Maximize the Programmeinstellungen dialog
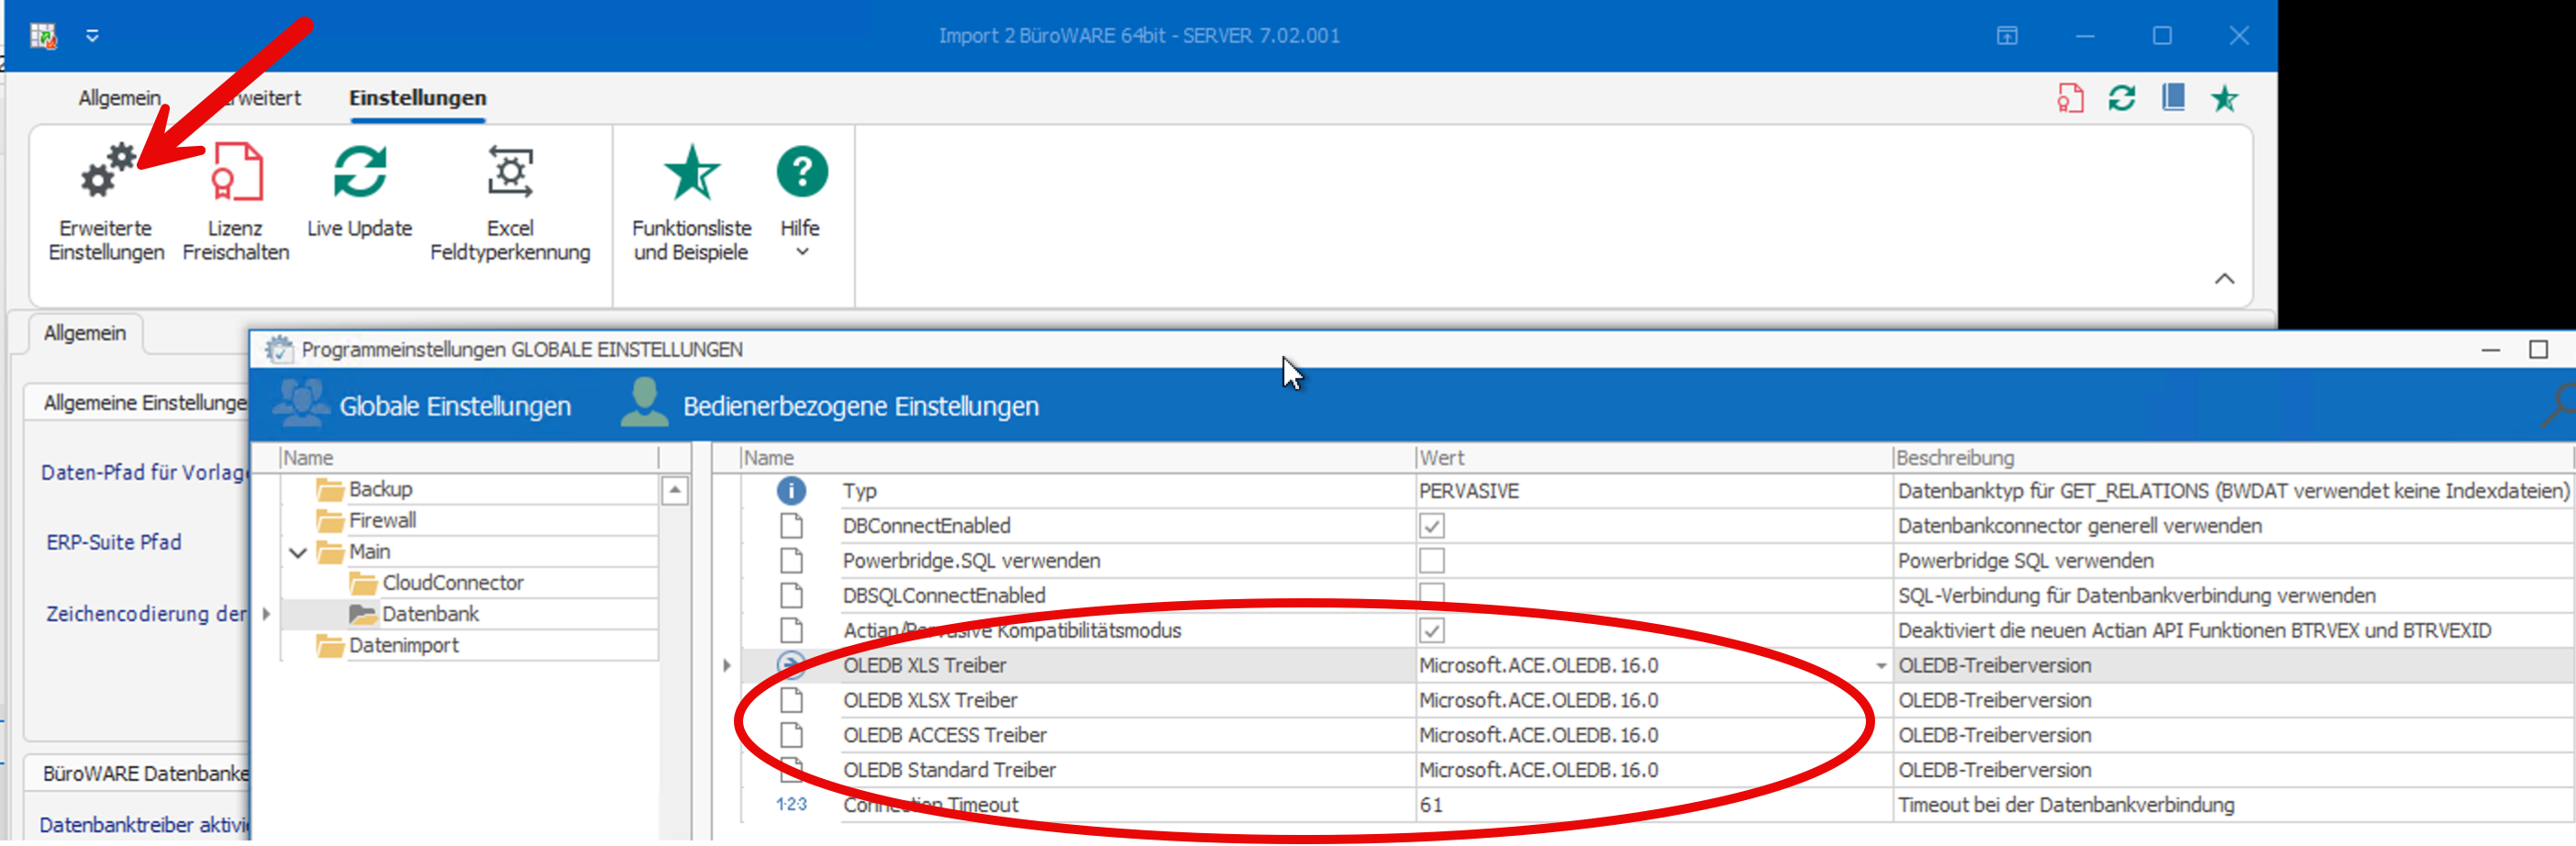This screenshot has height=846, width=2576. tap(2538, 349)
